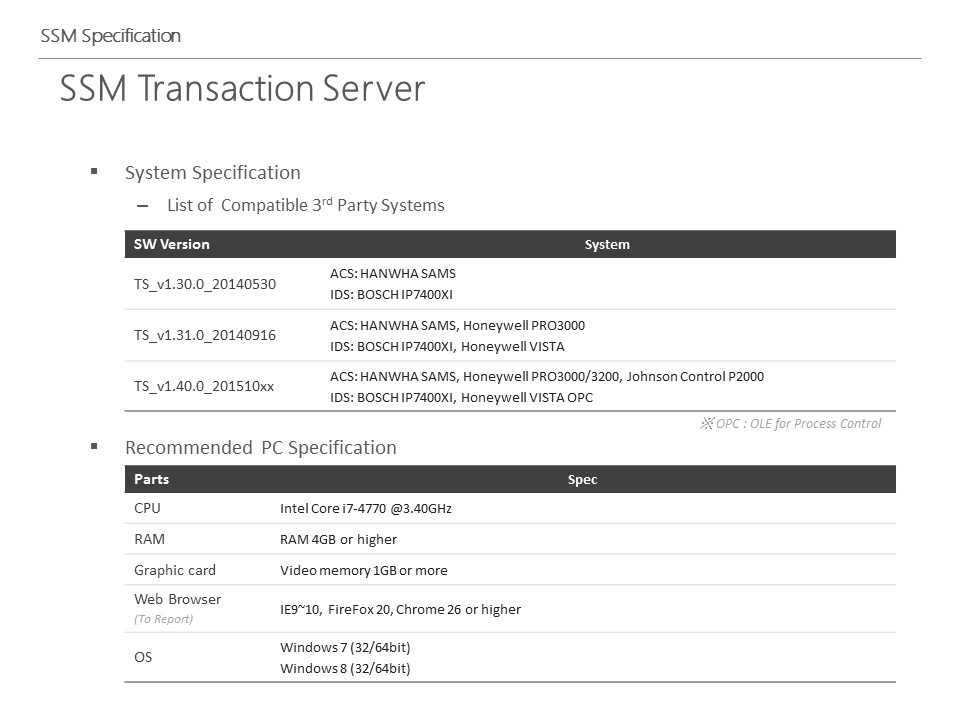Click 'Windows 8 (32/64bit)' spec line

(x=345, y=668)
